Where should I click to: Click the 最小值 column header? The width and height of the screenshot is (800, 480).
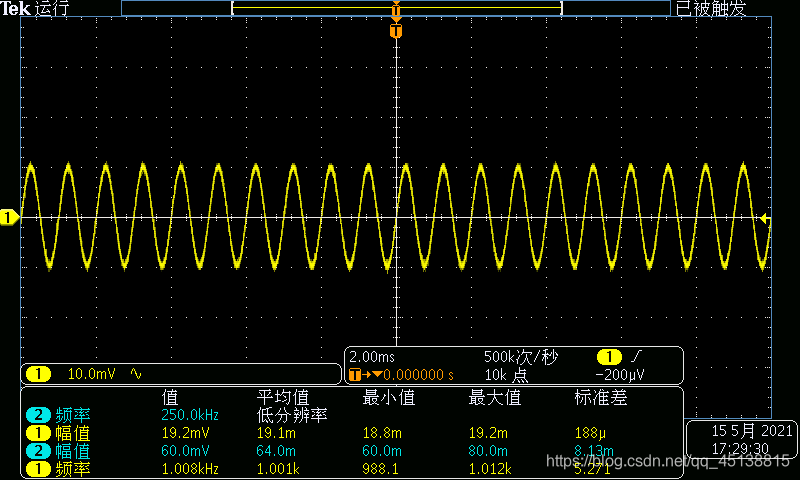389,397
